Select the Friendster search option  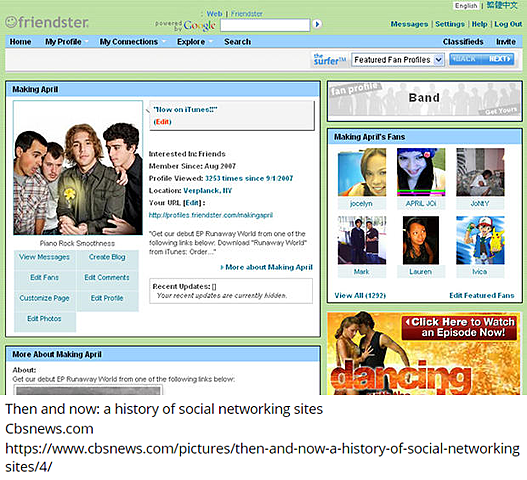coord(246,14)
